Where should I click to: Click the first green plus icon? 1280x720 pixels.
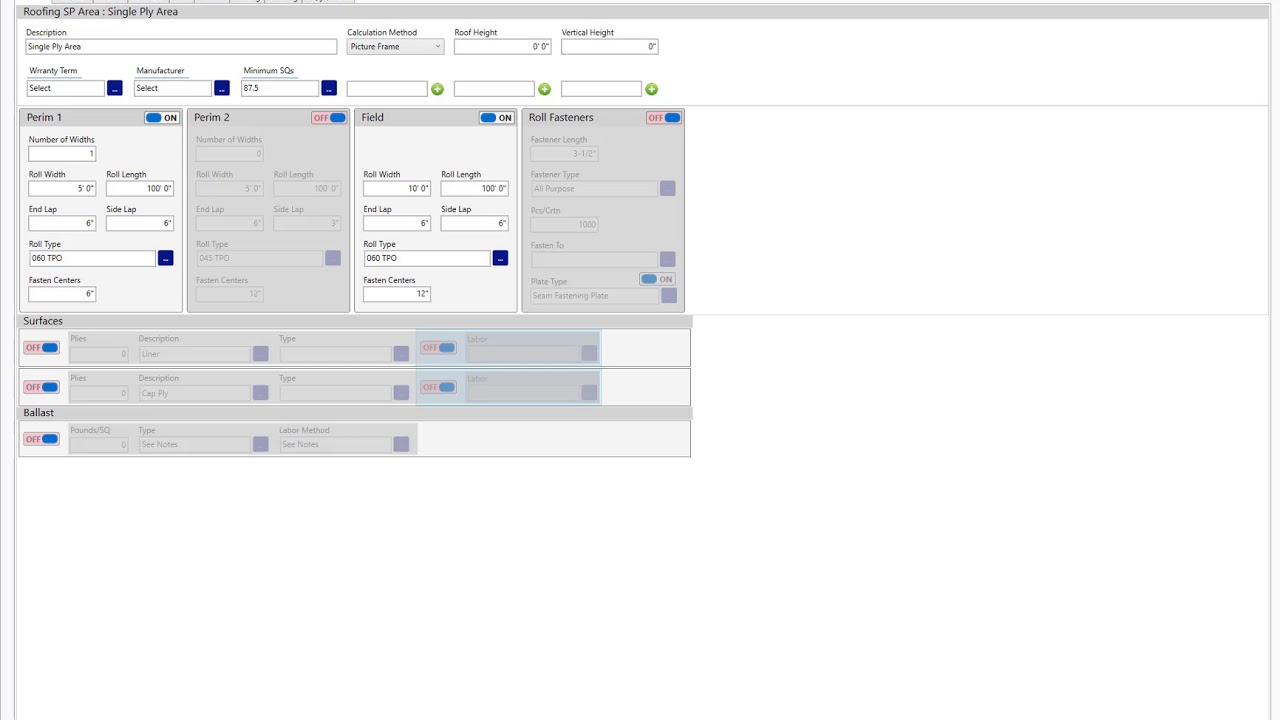coord(437,90)
